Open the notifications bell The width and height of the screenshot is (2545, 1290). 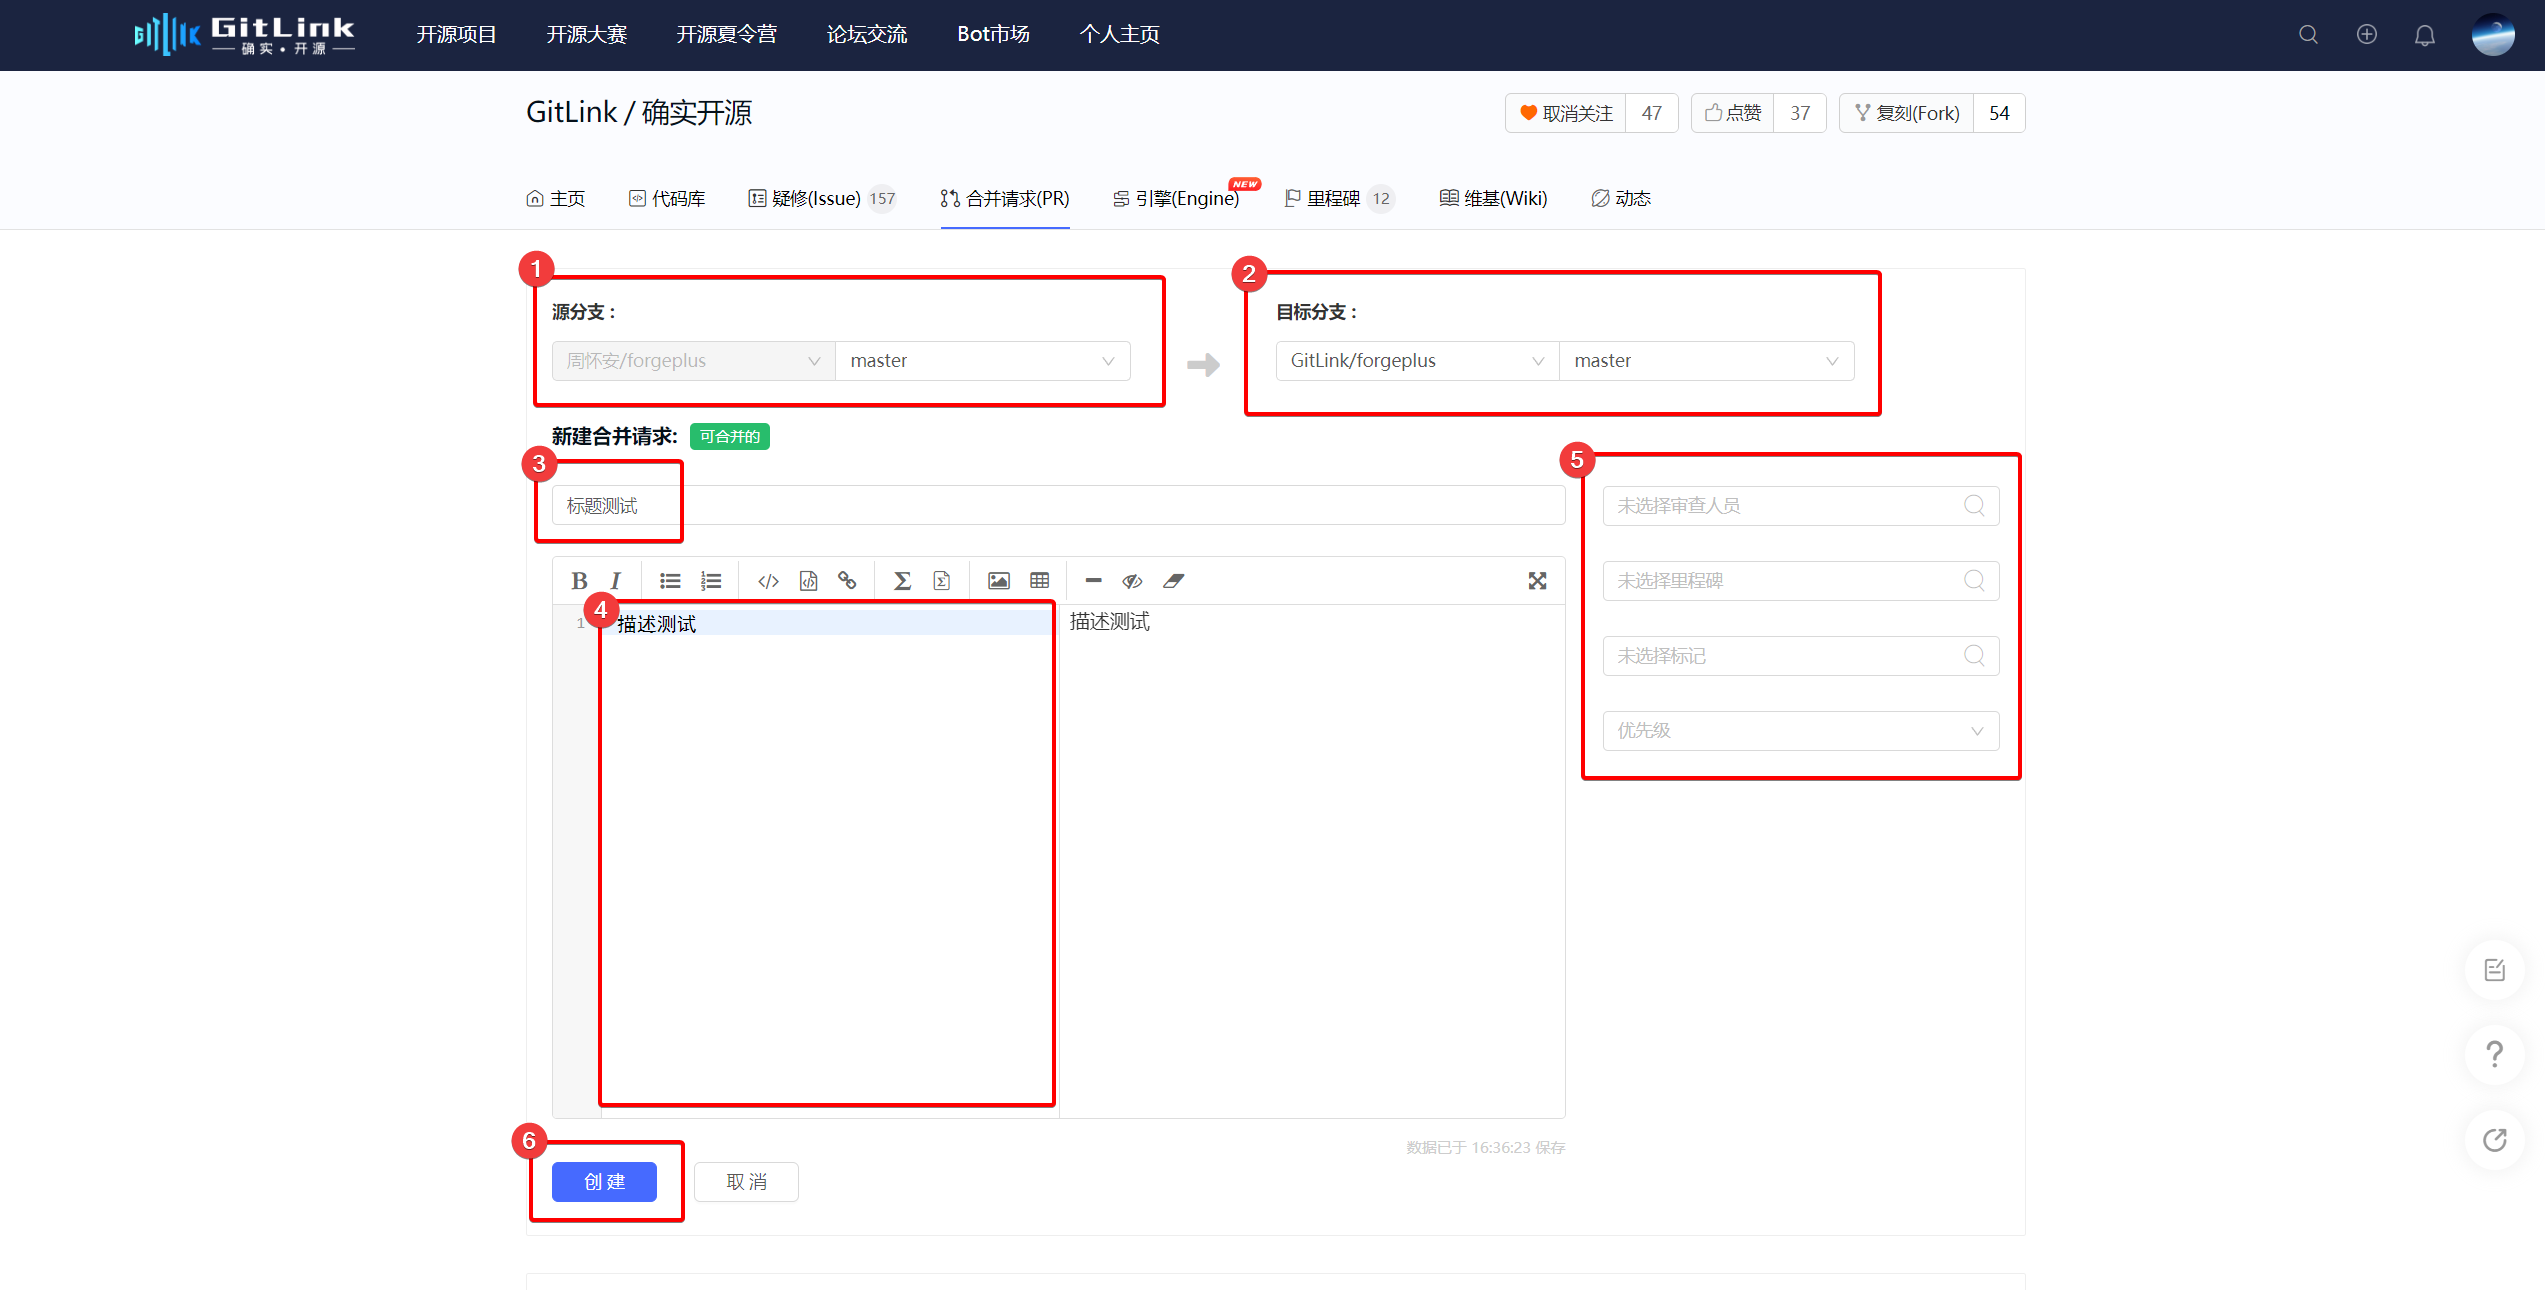click(2425, 35)
